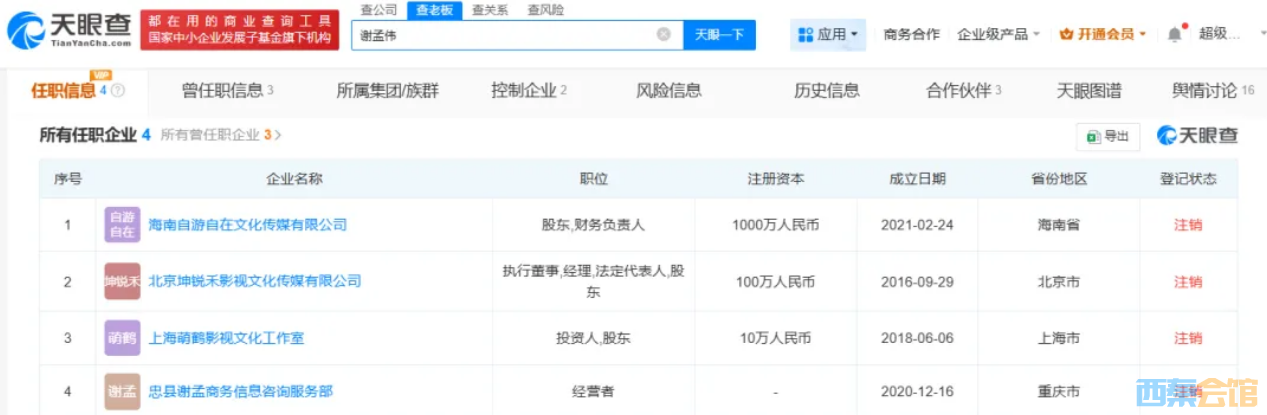Open the 控制企业 tab
Viewport: 1267px width, 415px height.
tap(529, 91)
